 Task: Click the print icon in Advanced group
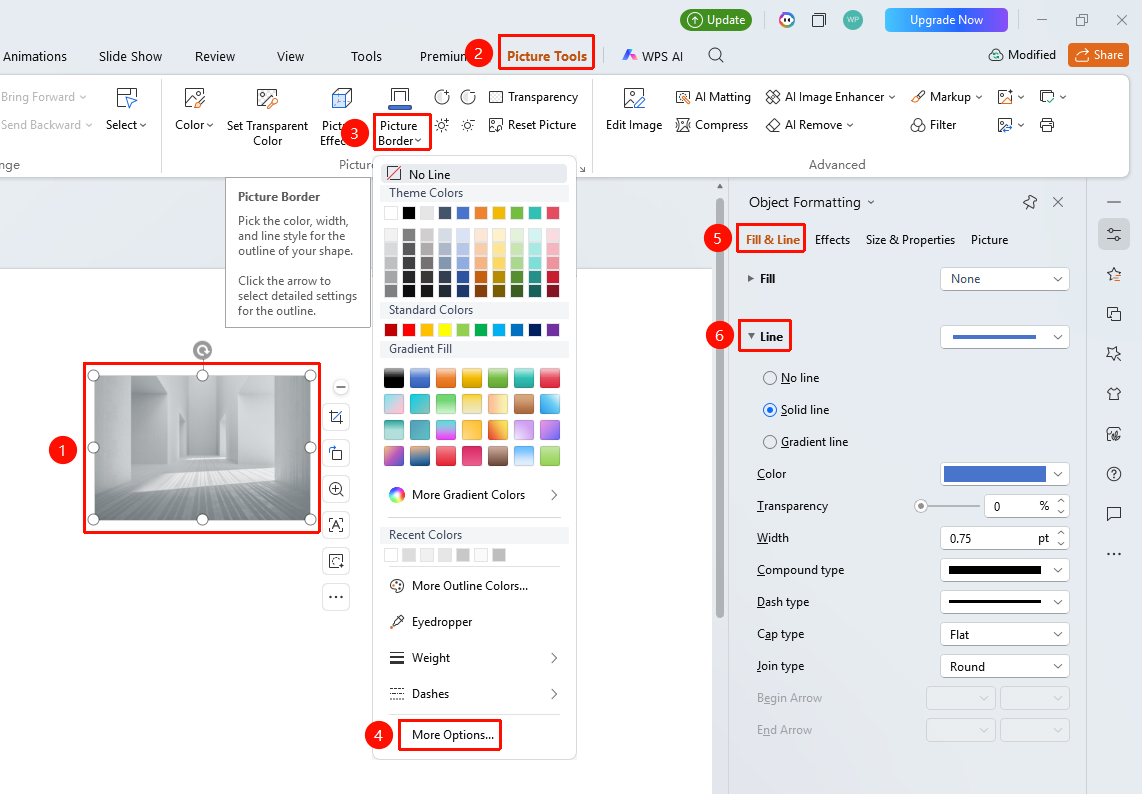pyautogui.click(x=1047, y=125)
